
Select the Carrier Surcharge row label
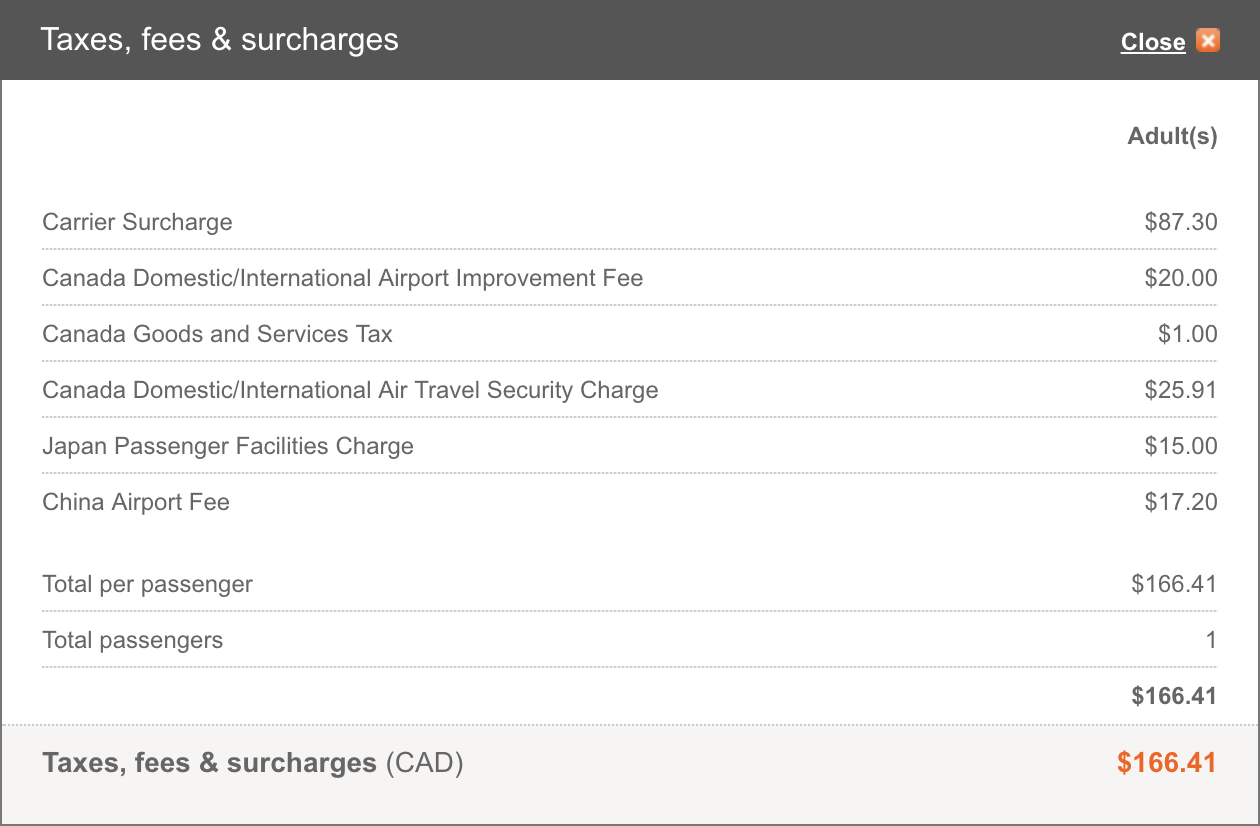(137, 222)
